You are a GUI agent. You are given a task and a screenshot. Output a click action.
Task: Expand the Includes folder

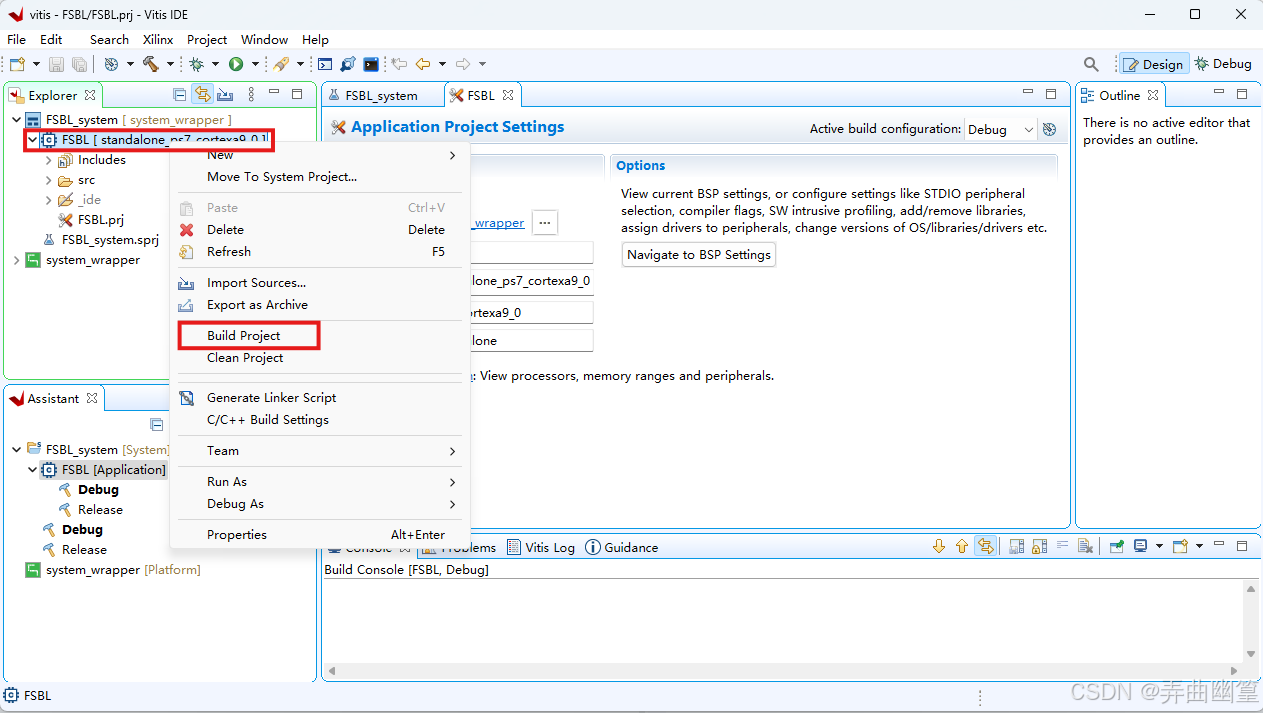[x=49, y=160]
